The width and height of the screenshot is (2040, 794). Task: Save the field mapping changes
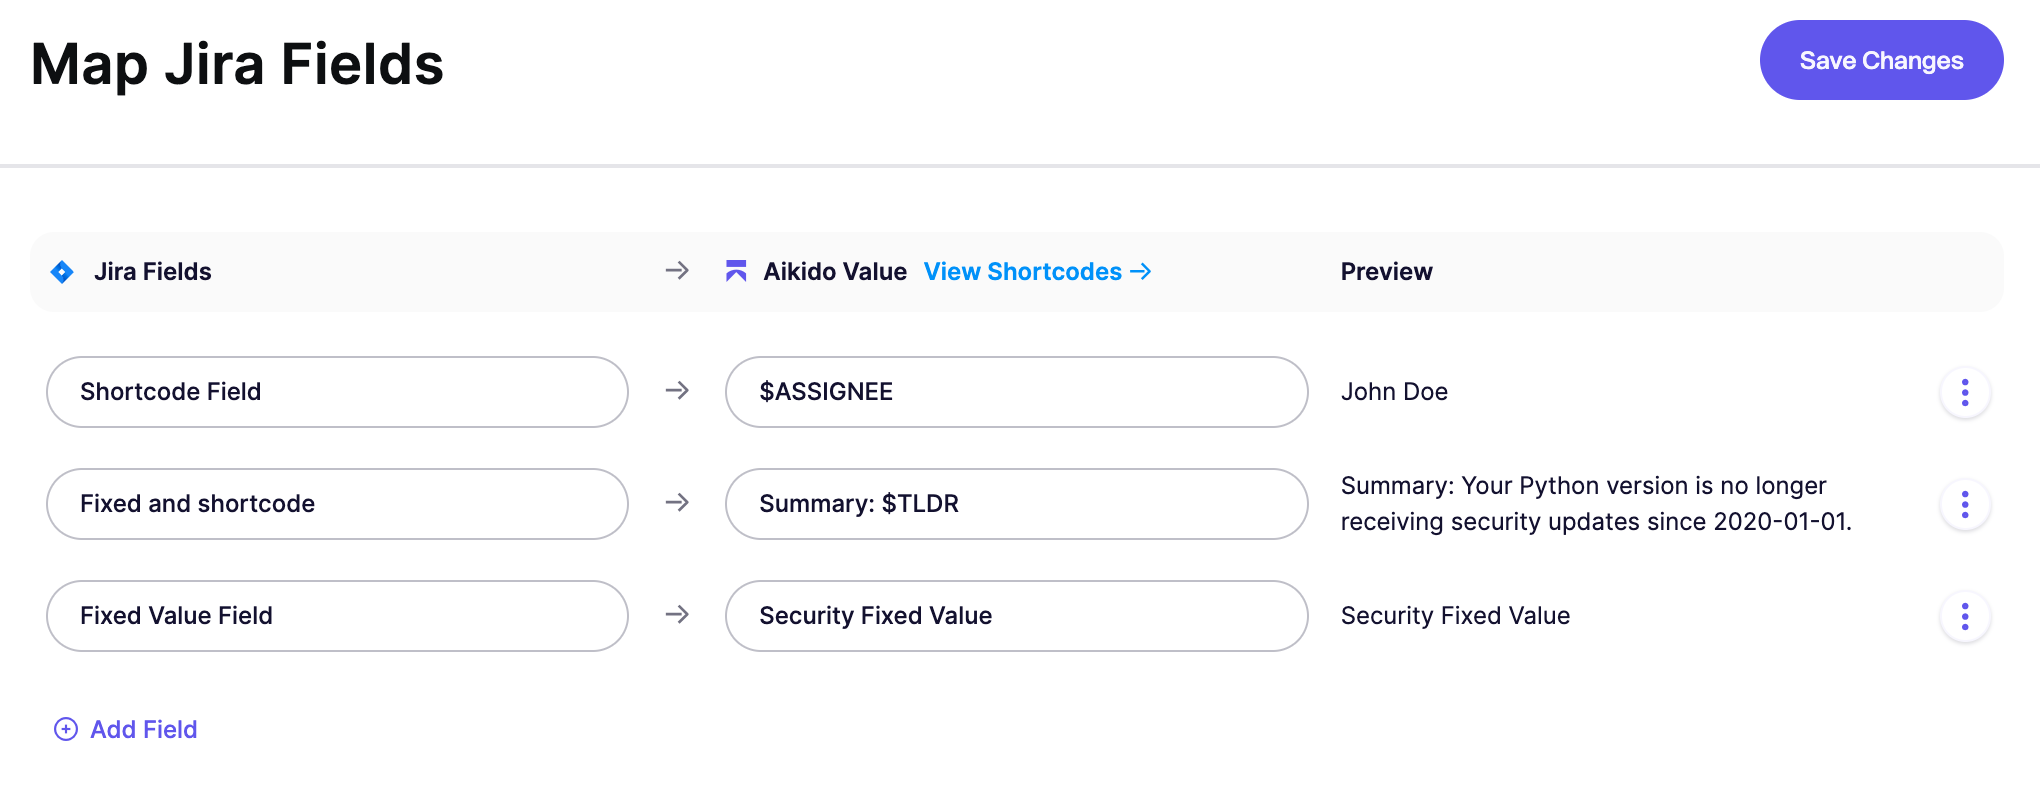click(1880, 60)
